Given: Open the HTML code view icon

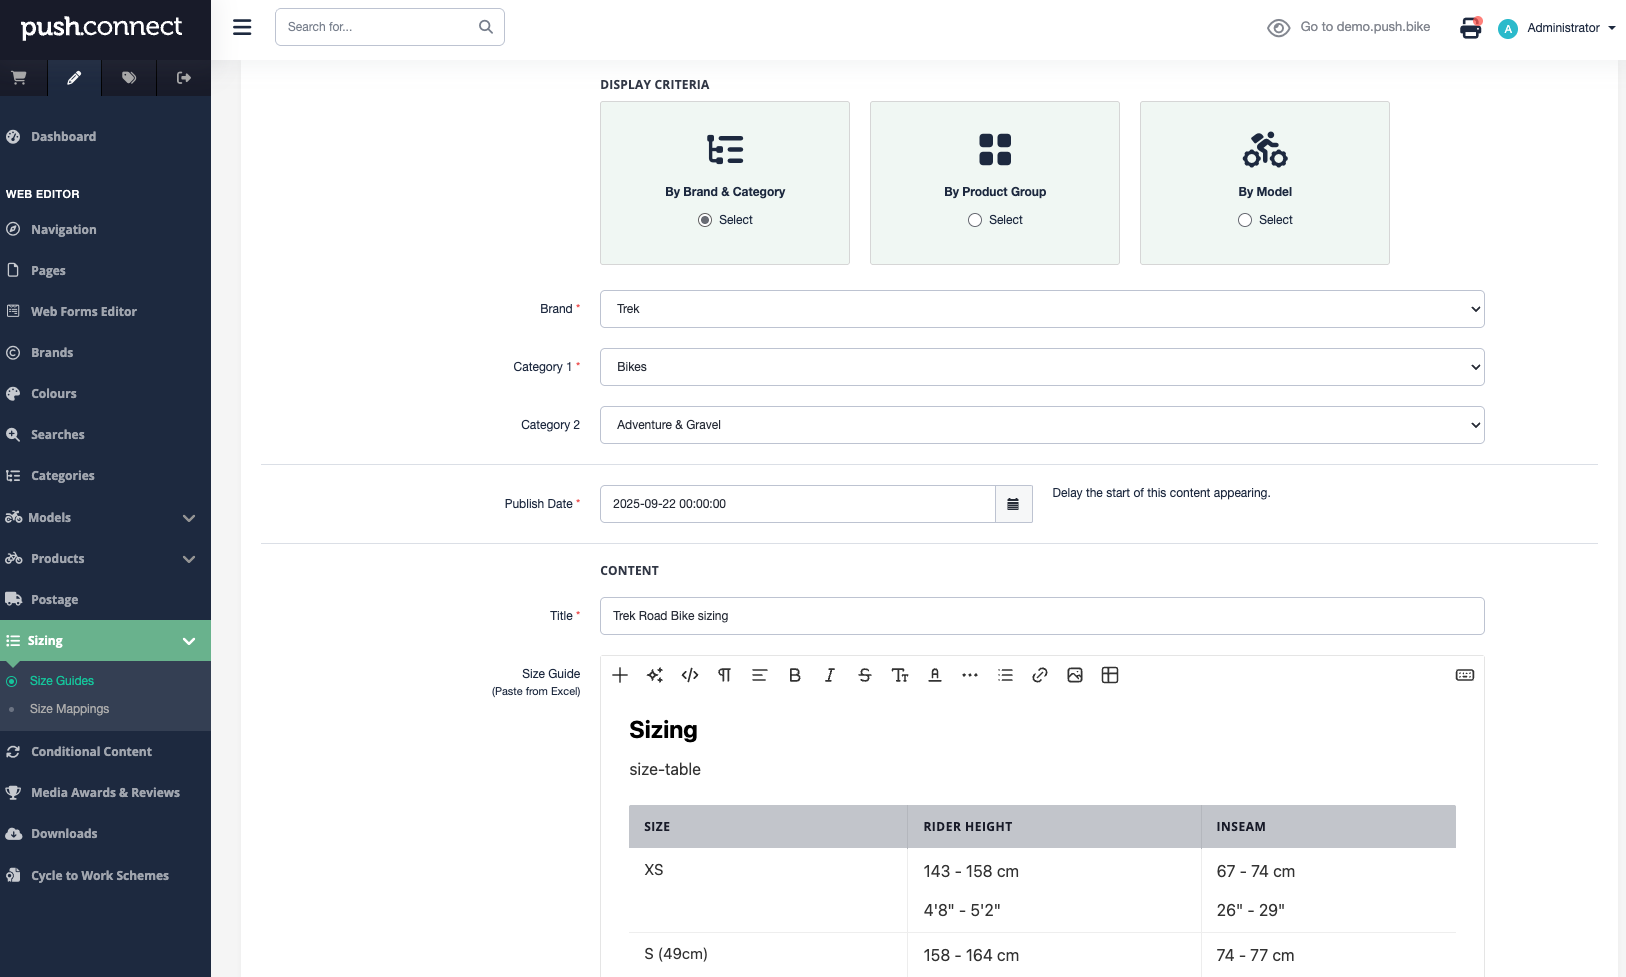Looking at the screenshot, I should pos(690,675).
